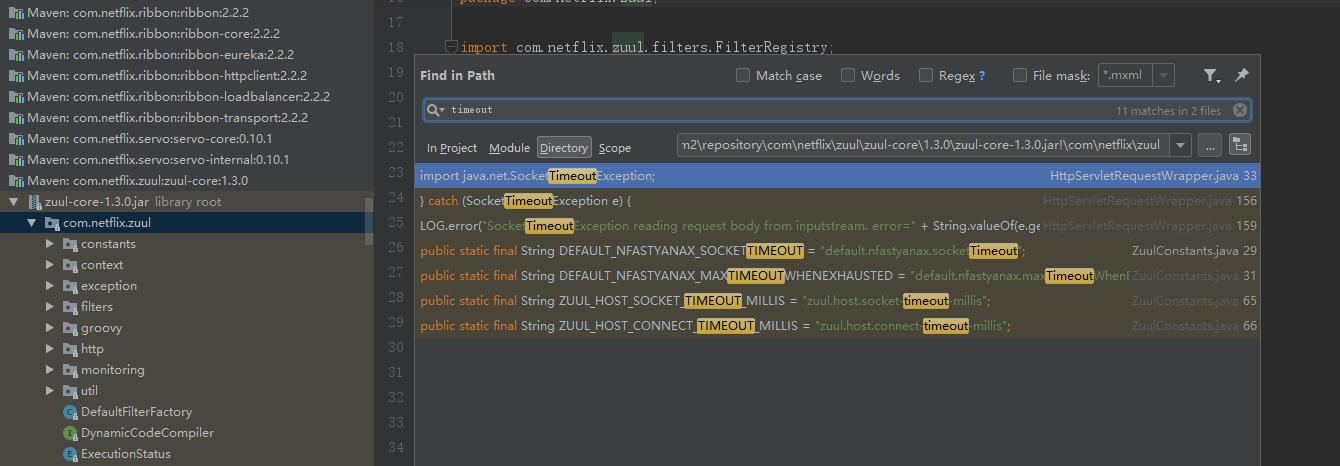
Task: Expand the directory path dropdown
Action: 1180,146
